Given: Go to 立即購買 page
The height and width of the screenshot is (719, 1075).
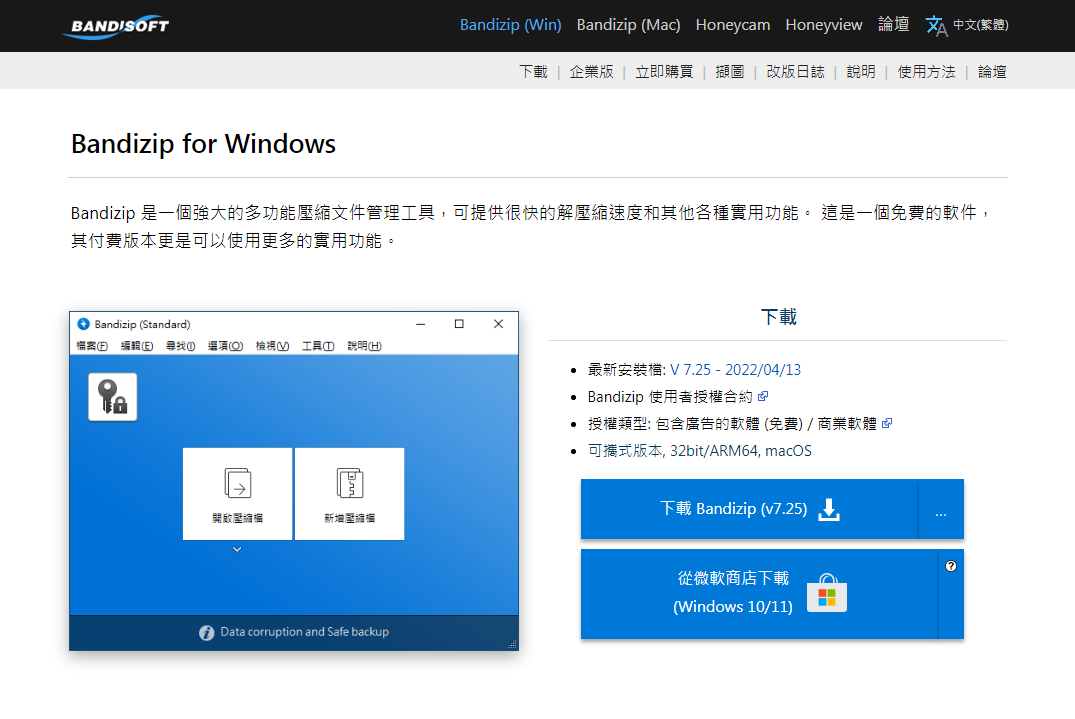Looking at the screenshot, I should [664, 72].
